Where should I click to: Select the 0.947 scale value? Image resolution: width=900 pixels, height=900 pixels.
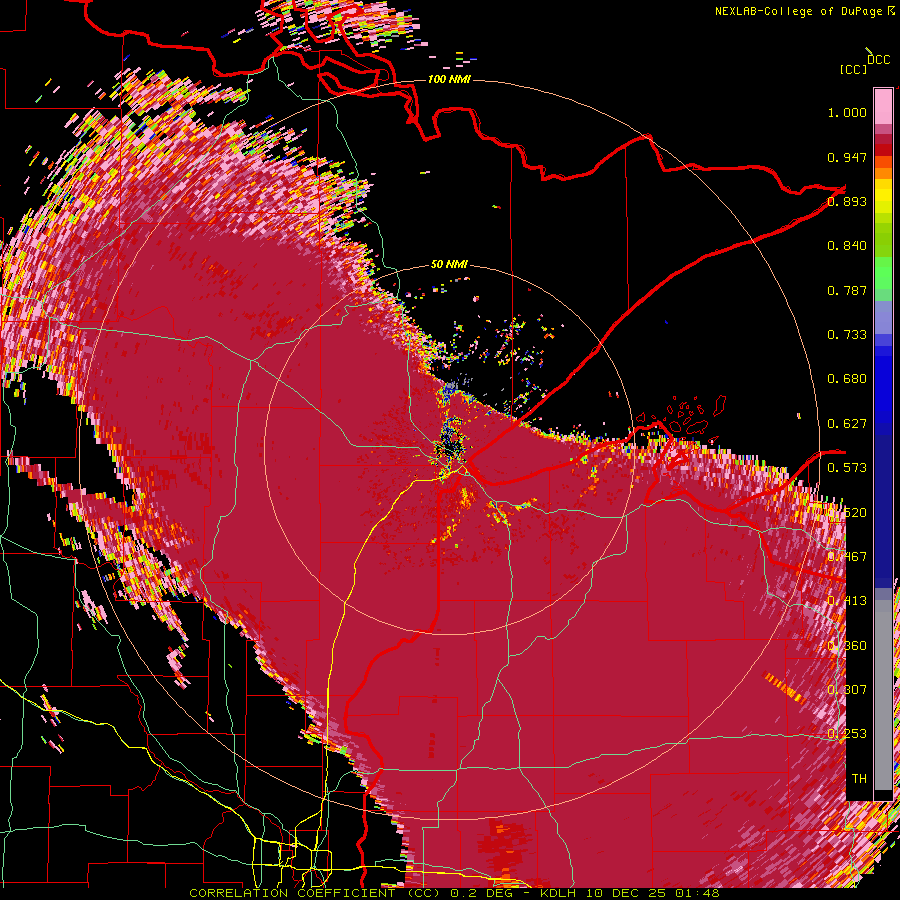(x=847, y=157)
